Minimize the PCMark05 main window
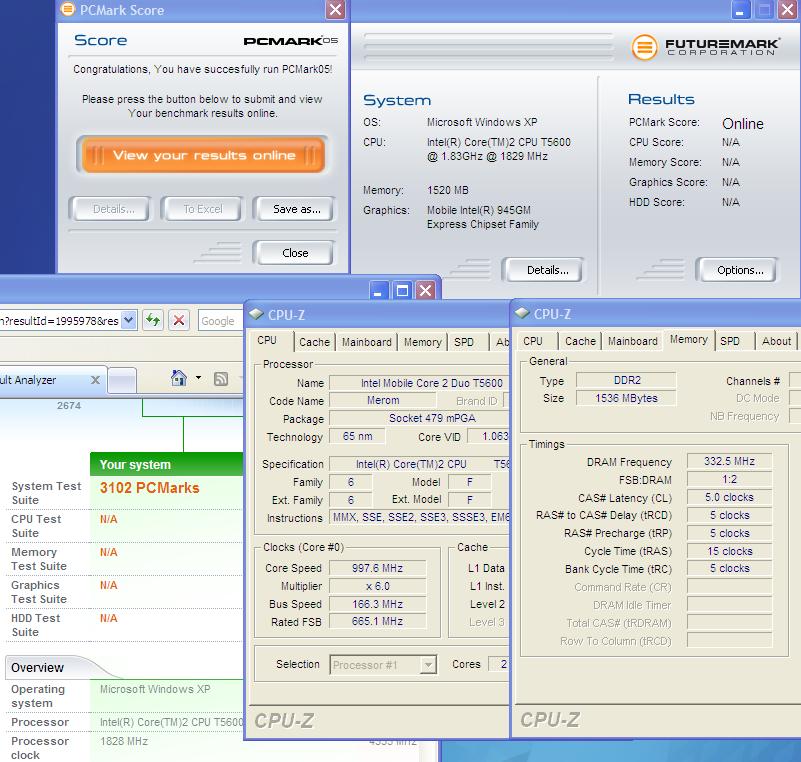The width and height of the screenshot is (801, 762). [740, 10]
